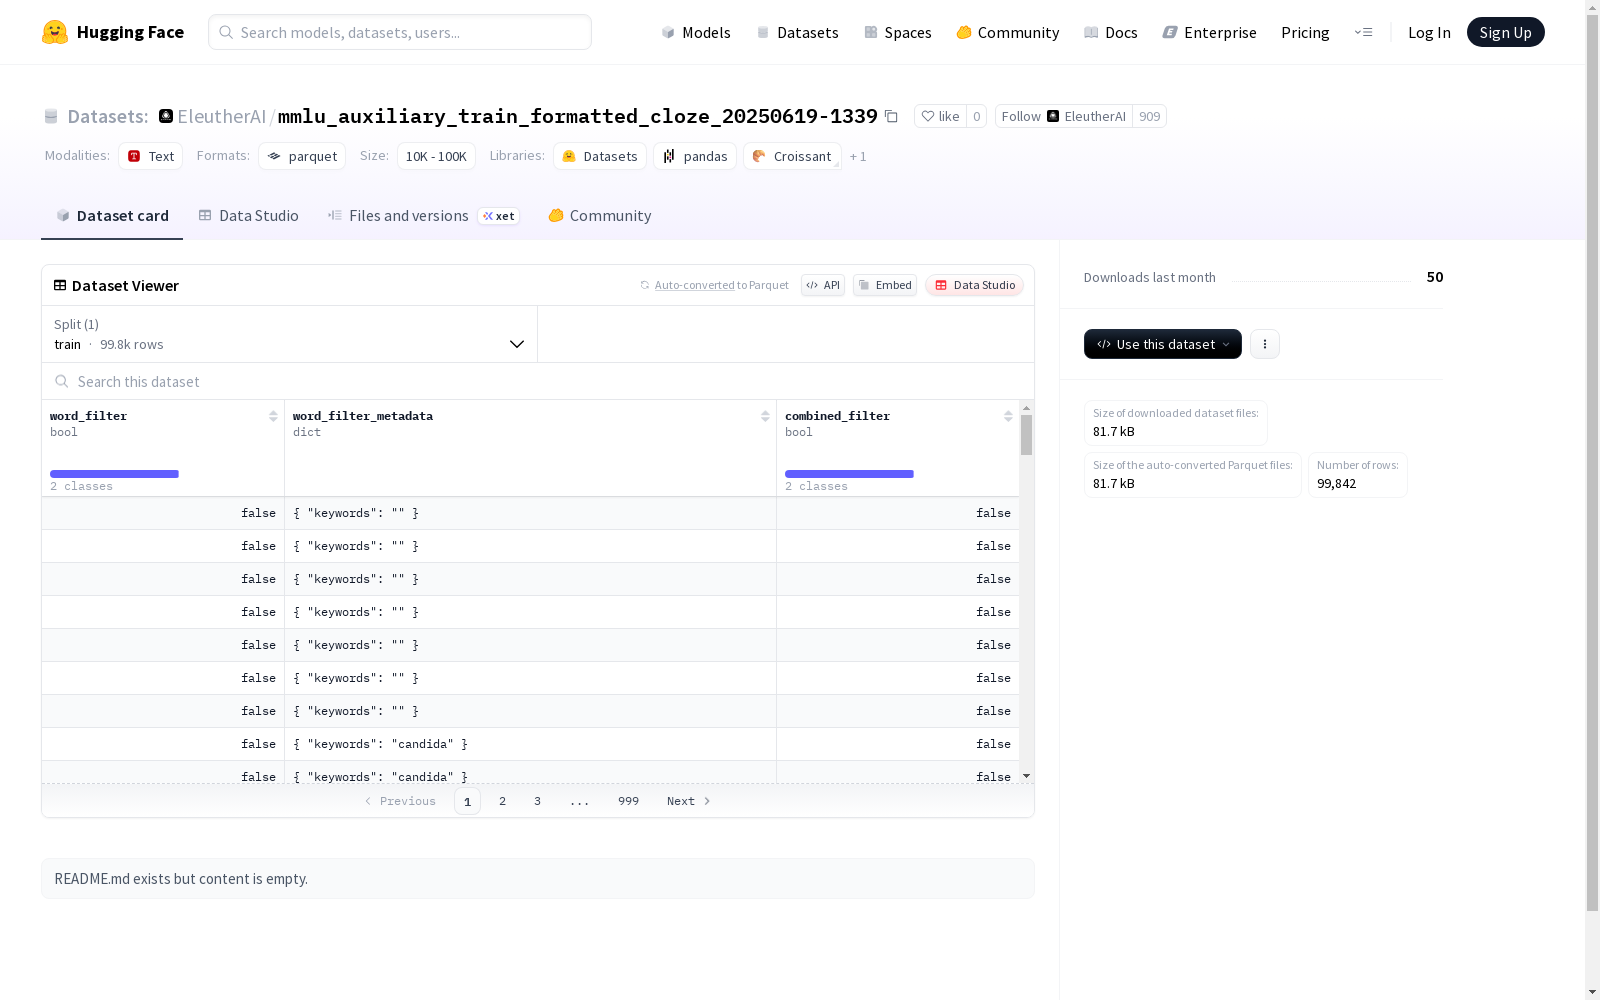Screen dimensions: 1600x1000
Task: Open Enterprise in the top navigation
Action: pos(1210,32)
